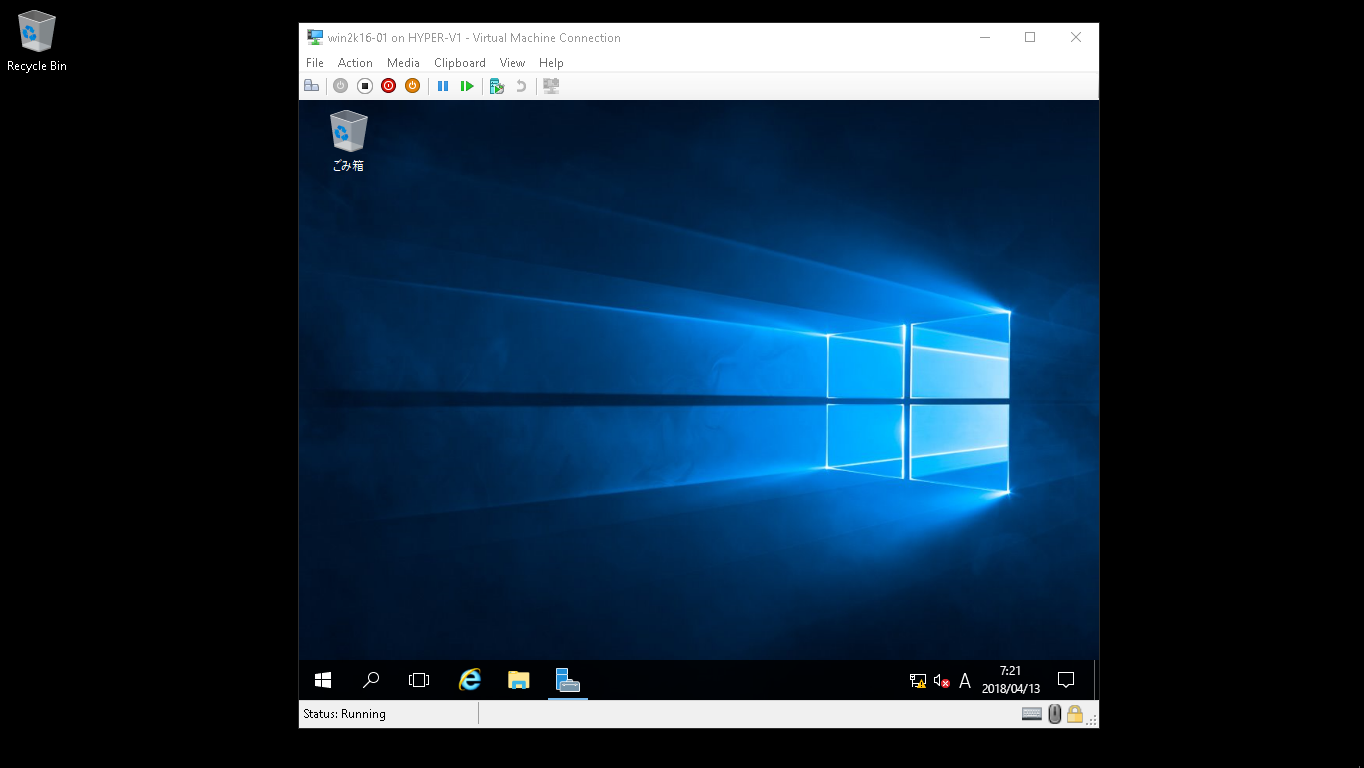Select the ごみ箱 icon on guest desktop
The width and height of the screenshot is (1364, 768).
(348, 141)
